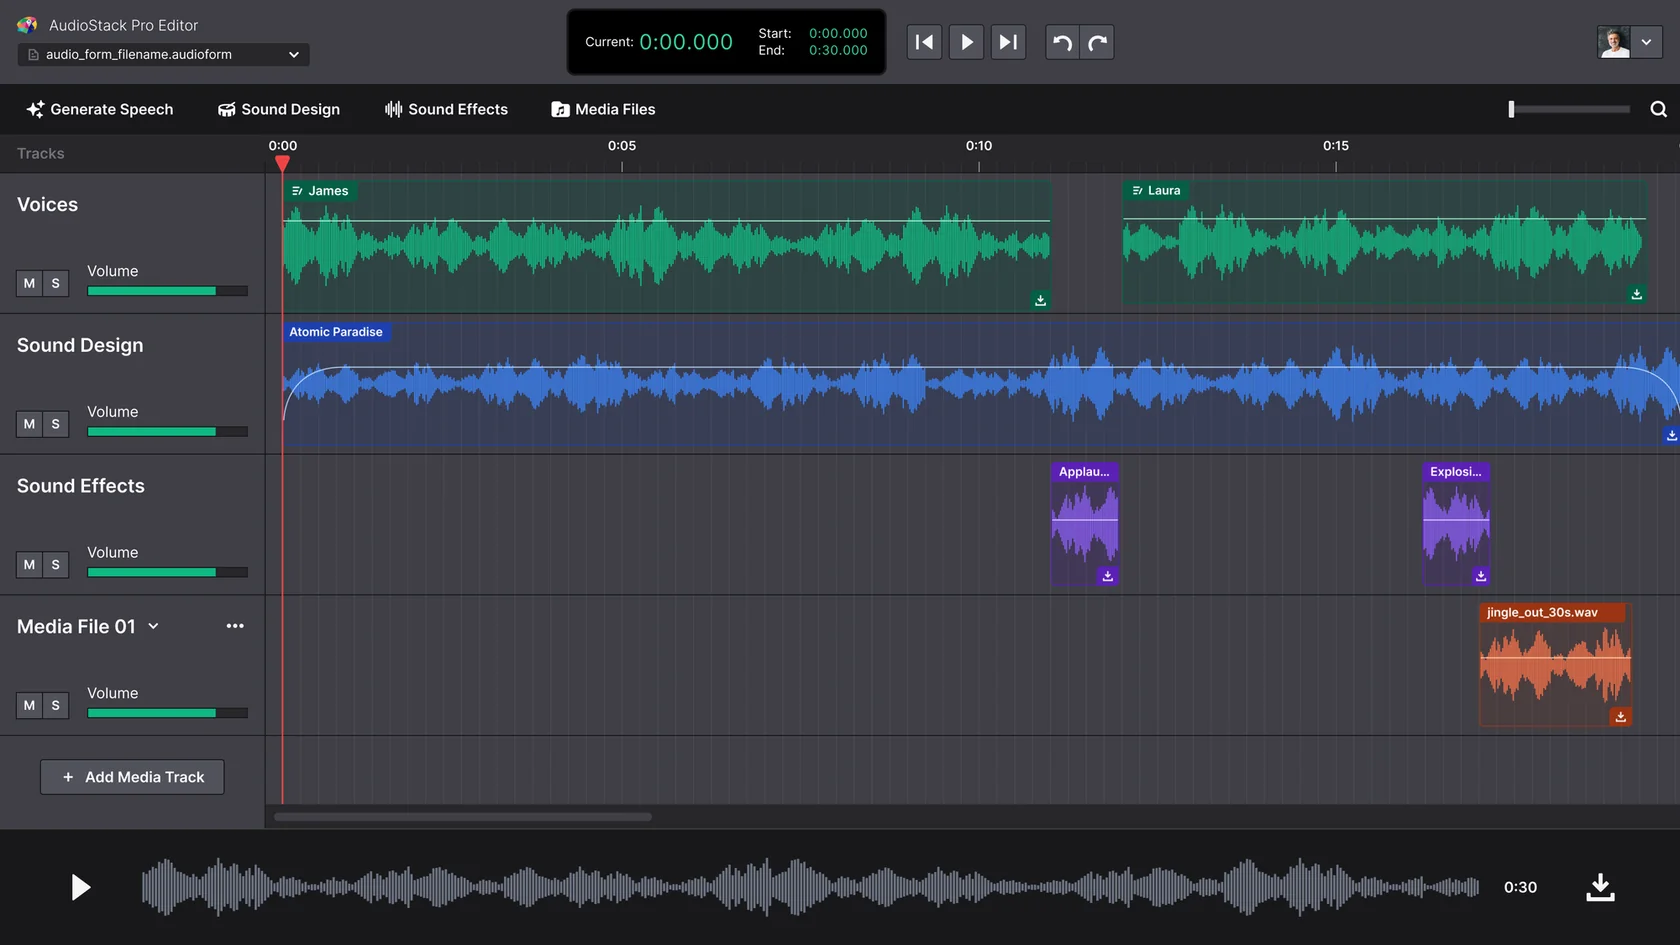The height and width of the screenshot is (945, 1680).
Task: Mute the Sound Design track
Action: (29, 424)
